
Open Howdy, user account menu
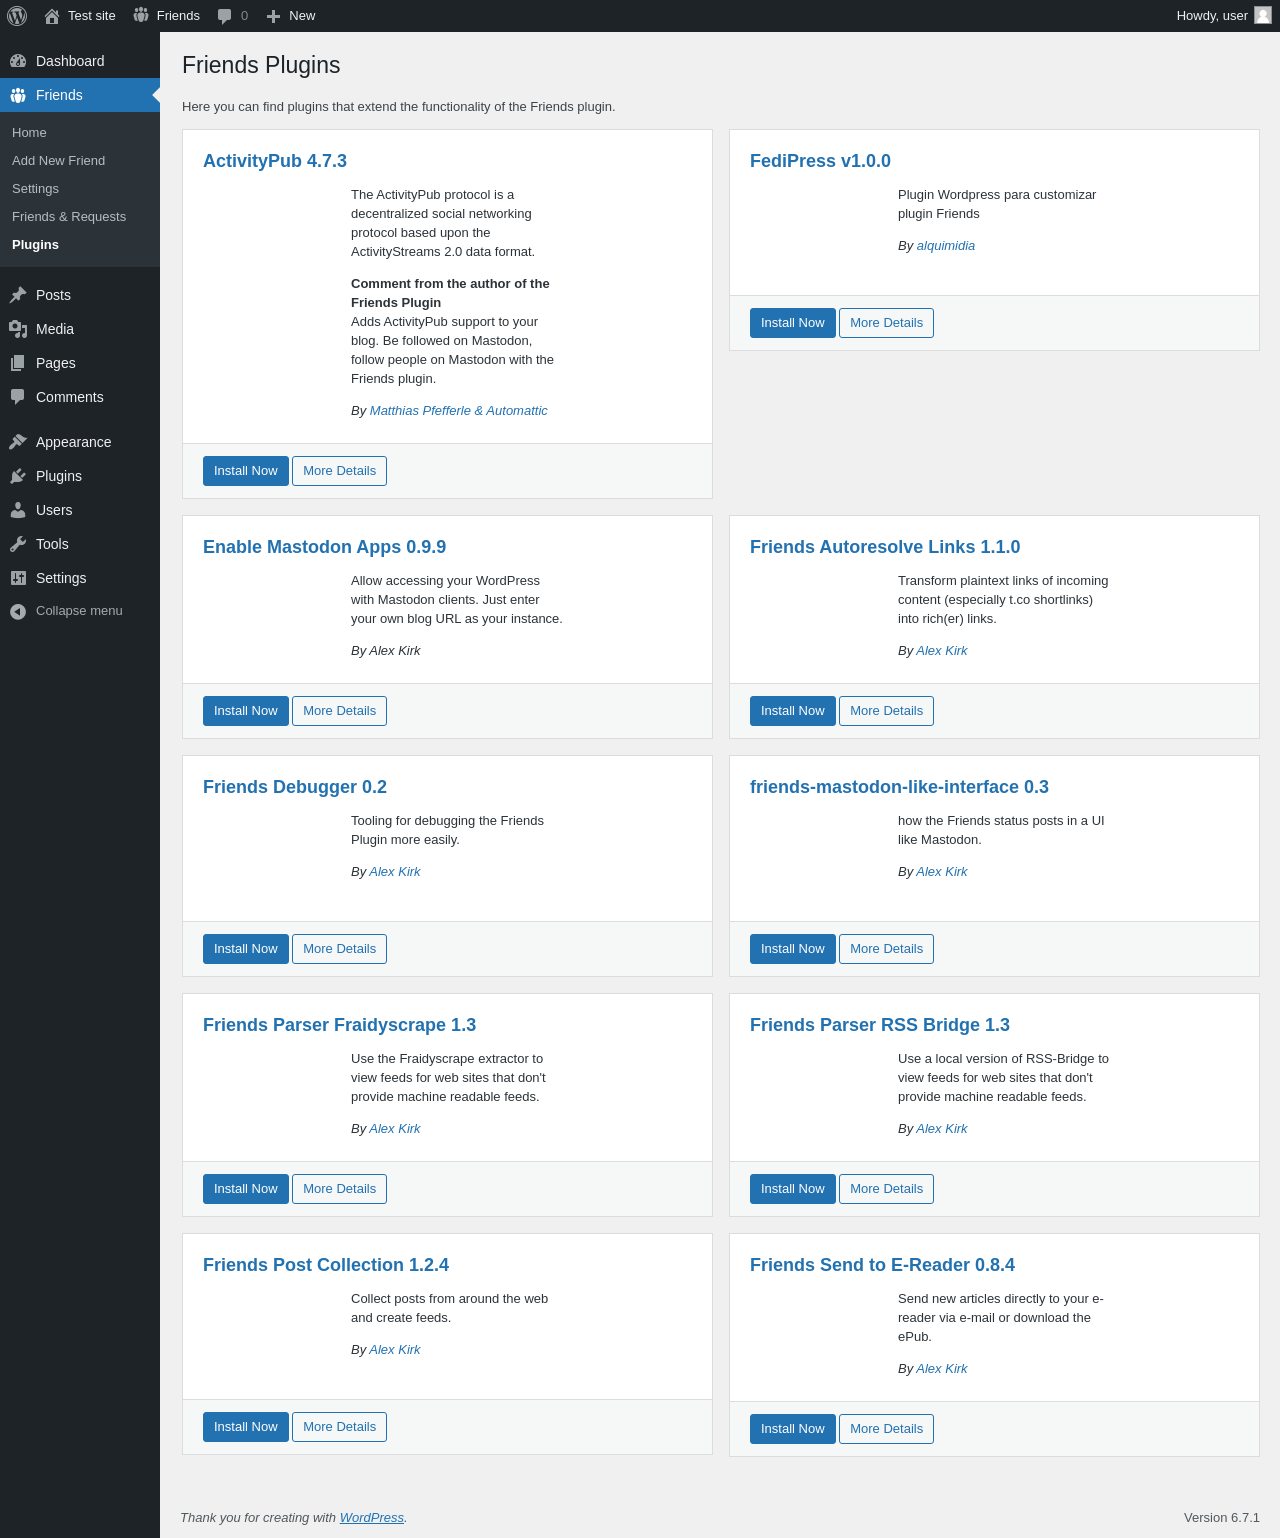[1223, 16]
